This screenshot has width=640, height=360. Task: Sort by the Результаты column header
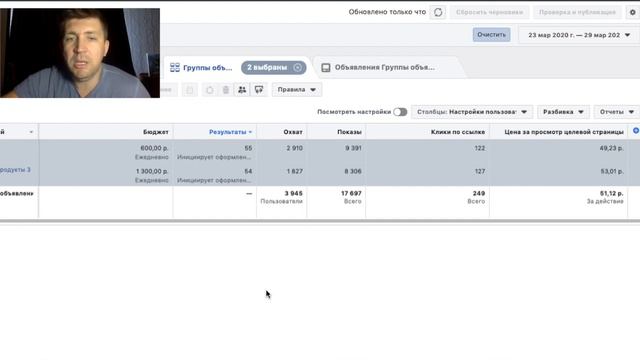(x=230, y=132)
